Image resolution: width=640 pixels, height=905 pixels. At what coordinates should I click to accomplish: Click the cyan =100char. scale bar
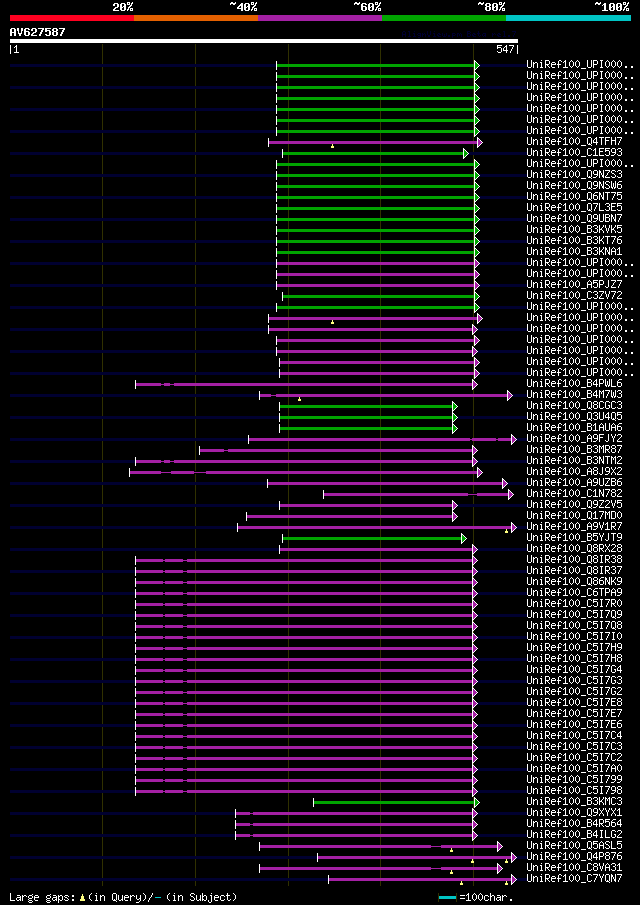pos(447,897)
